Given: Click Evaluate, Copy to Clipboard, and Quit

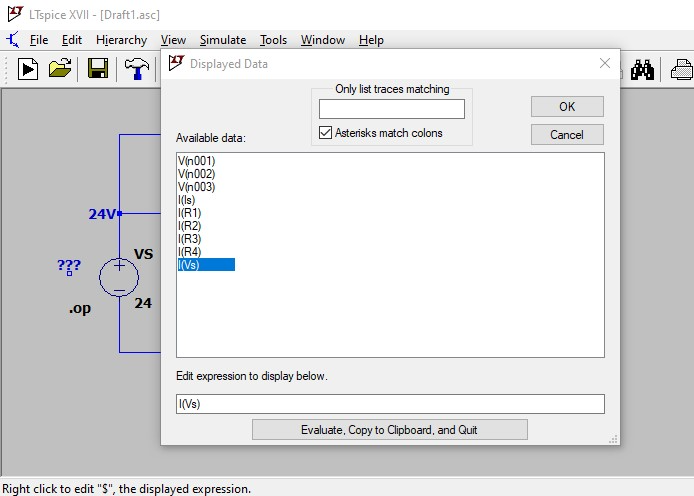Looking at the screenshot, I should tap(389, 430).
